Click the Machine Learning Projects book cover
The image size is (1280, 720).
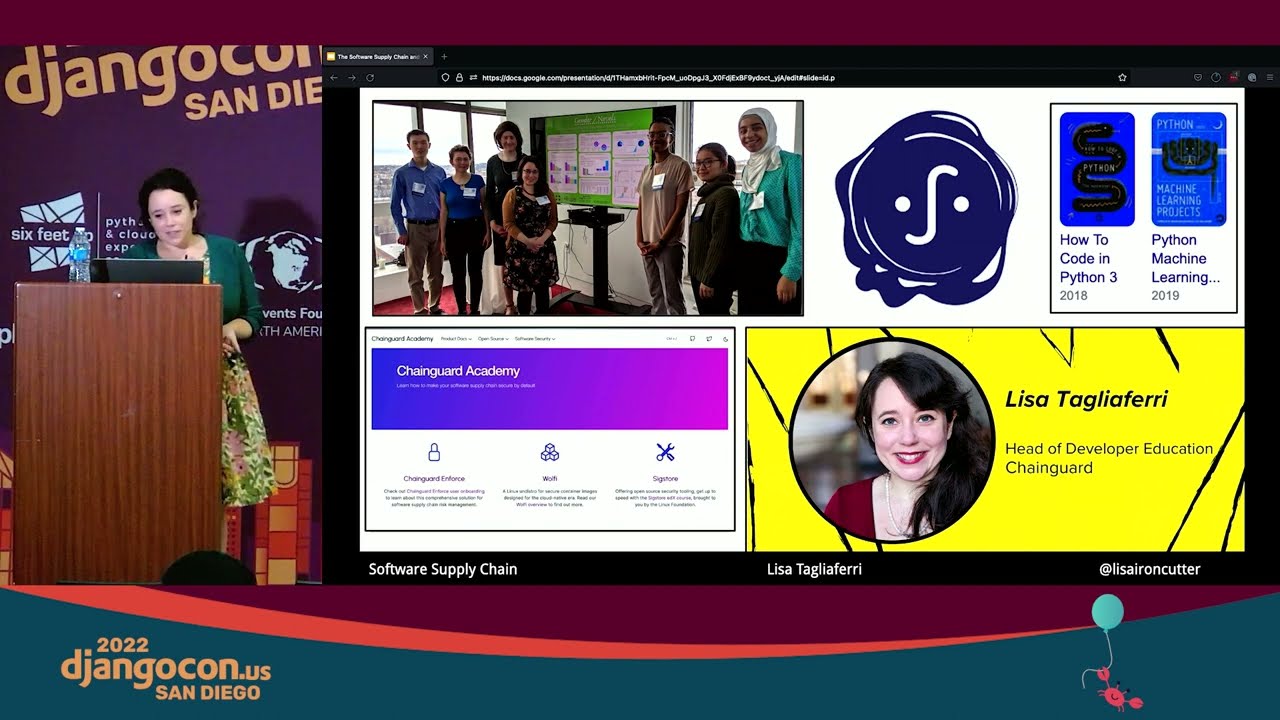pyautogui.click(x=1188, y=169)
